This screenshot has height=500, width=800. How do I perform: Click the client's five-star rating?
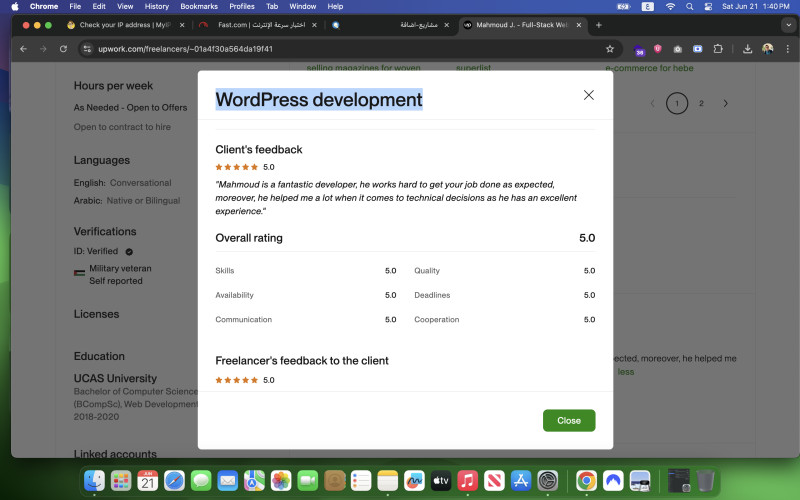pyautogui.click(x=237, y=167)
